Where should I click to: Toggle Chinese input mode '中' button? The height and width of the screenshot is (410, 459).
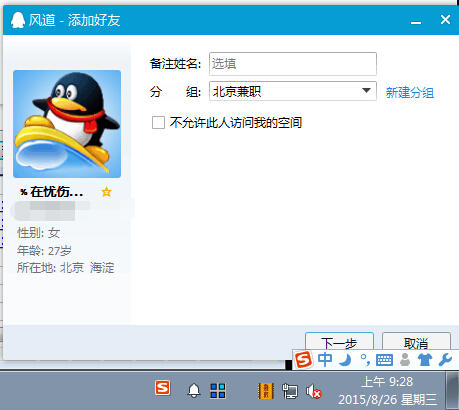tap(325, 360)
